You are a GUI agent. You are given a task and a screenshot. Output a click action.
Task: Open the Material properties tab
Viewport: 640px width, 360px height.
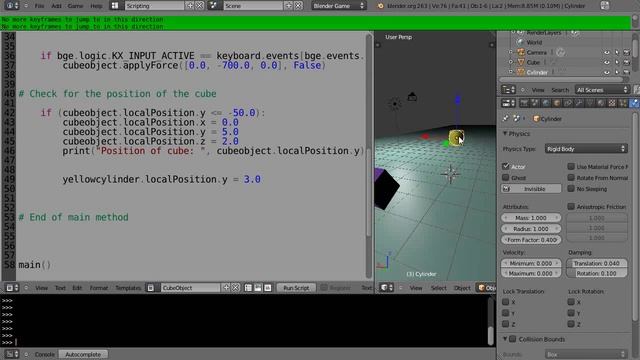(x=601, y=103)
